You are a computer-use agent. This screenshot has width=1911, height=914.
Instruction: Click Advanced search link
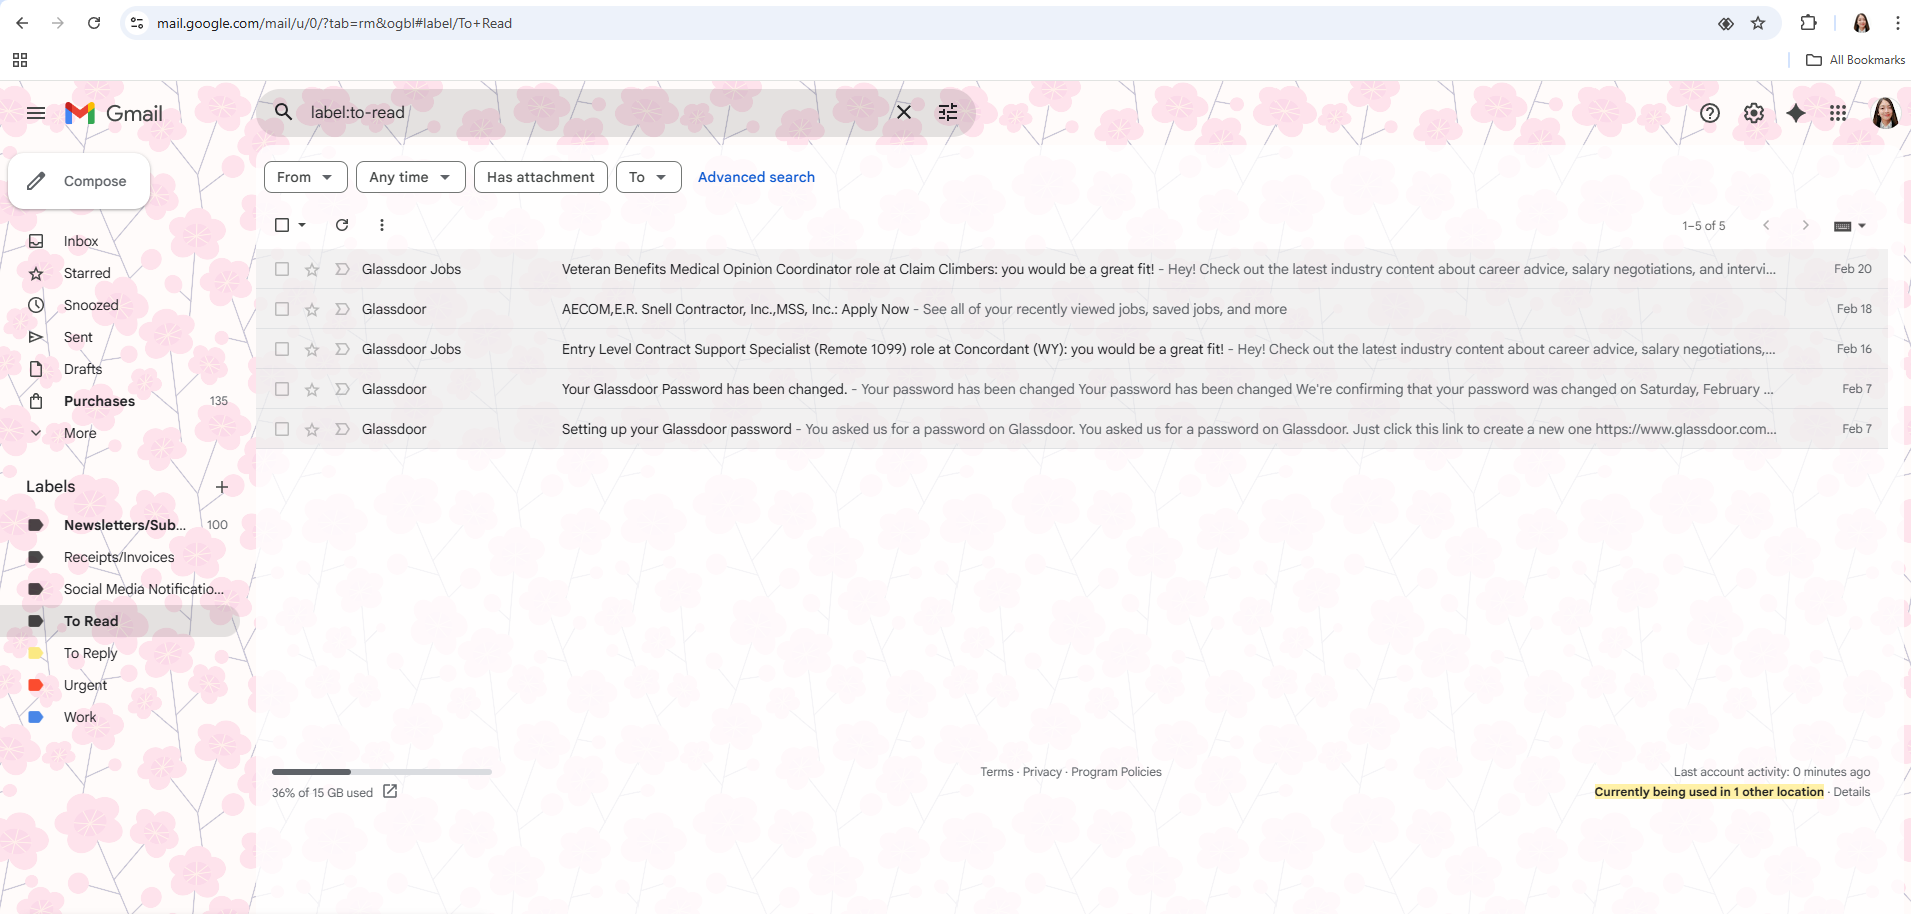coord(756,177)
